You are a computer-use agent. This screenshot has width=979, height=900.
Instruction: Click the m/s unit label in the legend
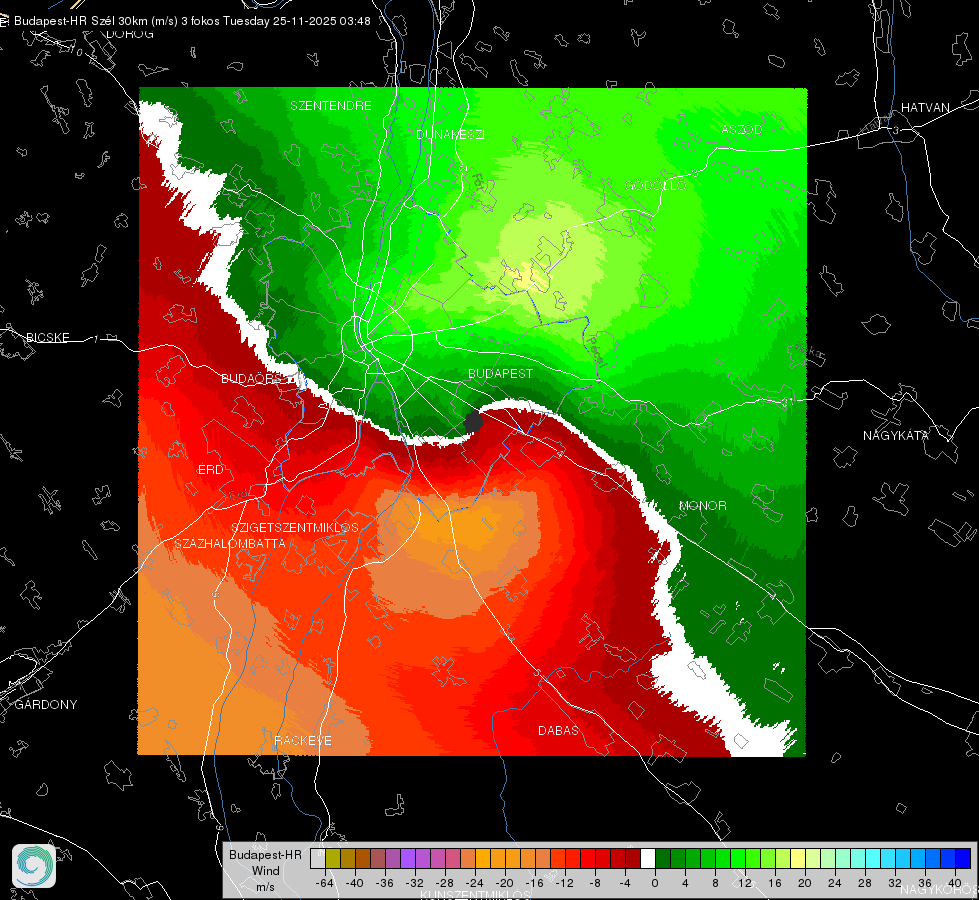[265, 887]
